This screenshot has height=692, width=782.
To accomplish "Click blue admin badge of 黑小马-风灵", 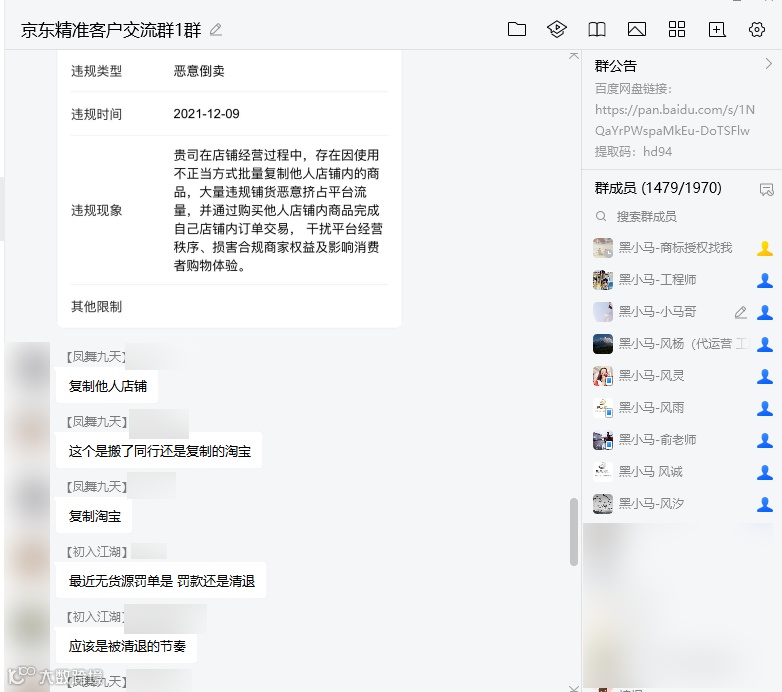I will pyautogui.click(x=765, y=376).
